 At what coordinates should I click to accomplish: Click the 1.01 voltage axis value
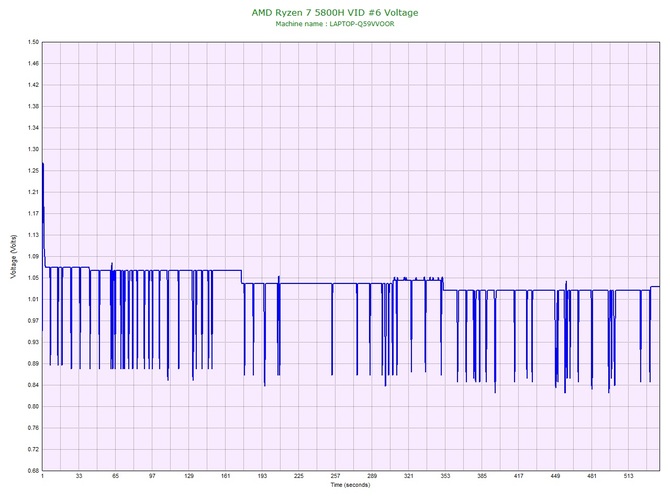33,299
